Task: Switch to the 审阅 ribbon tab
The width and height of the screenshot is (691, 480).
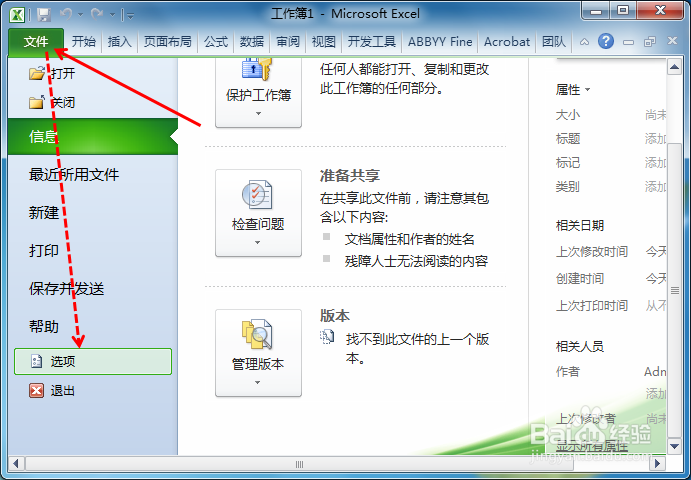Action: [288, 42]
